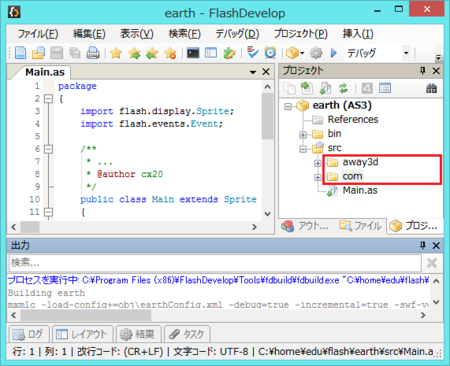Open 表示(V) menu
Screen dimensions: 450x366
click(137, 34)
